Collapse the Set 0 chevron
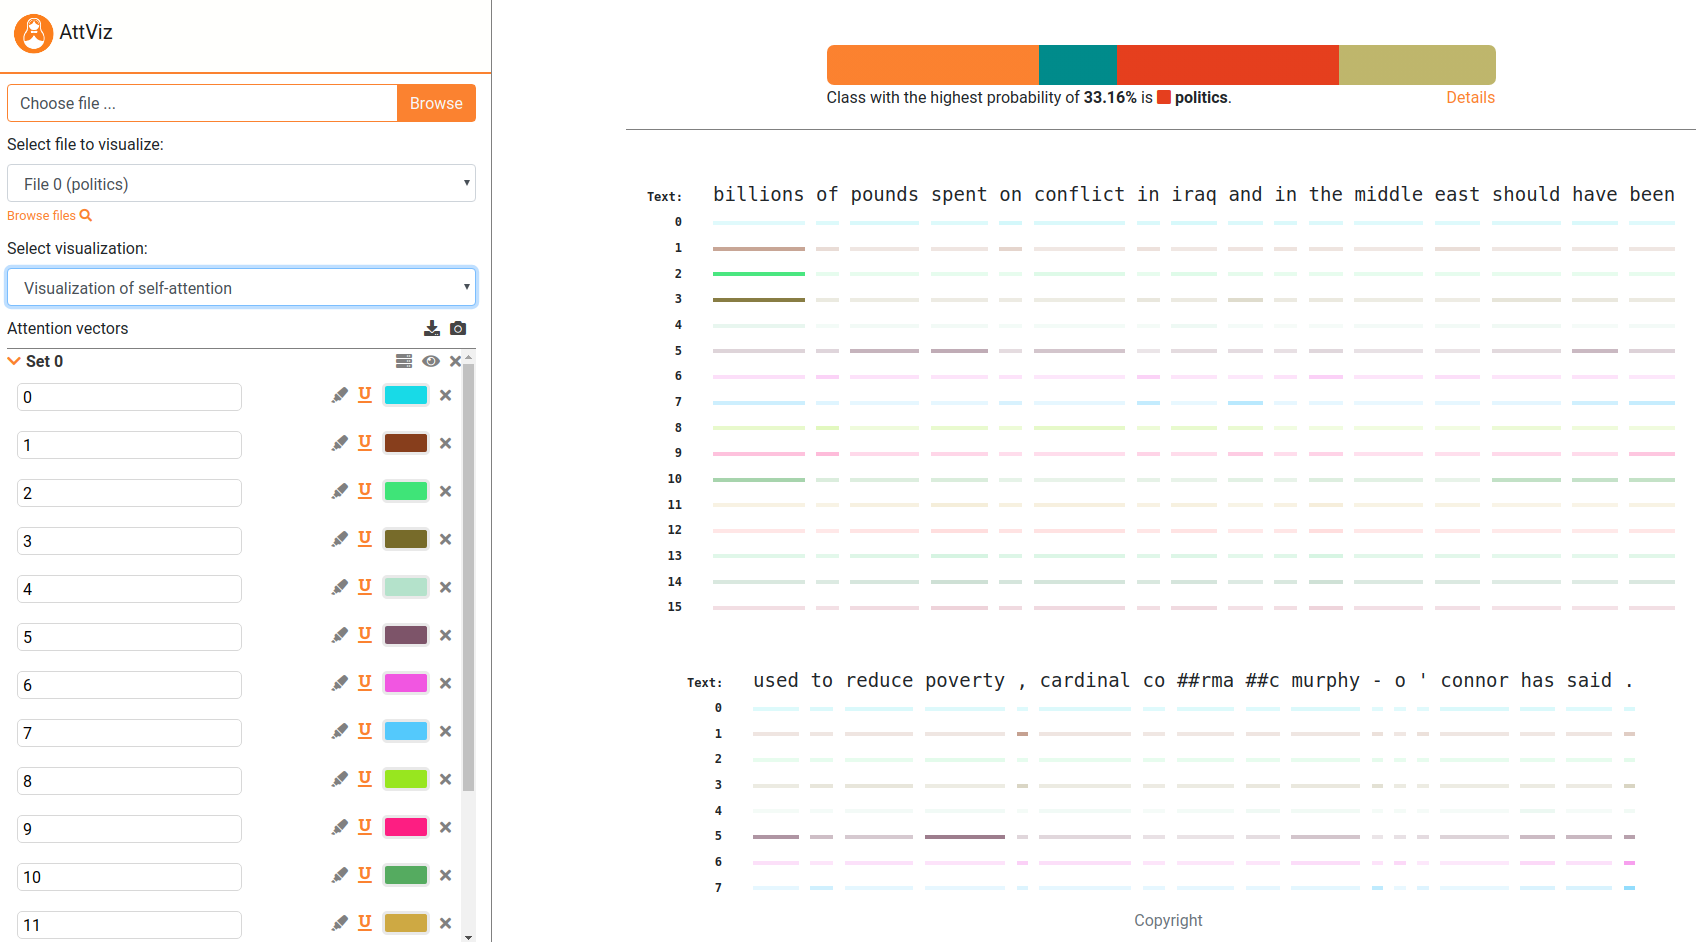The height and width of the screenshot is (942, 1698). [14, 361]
